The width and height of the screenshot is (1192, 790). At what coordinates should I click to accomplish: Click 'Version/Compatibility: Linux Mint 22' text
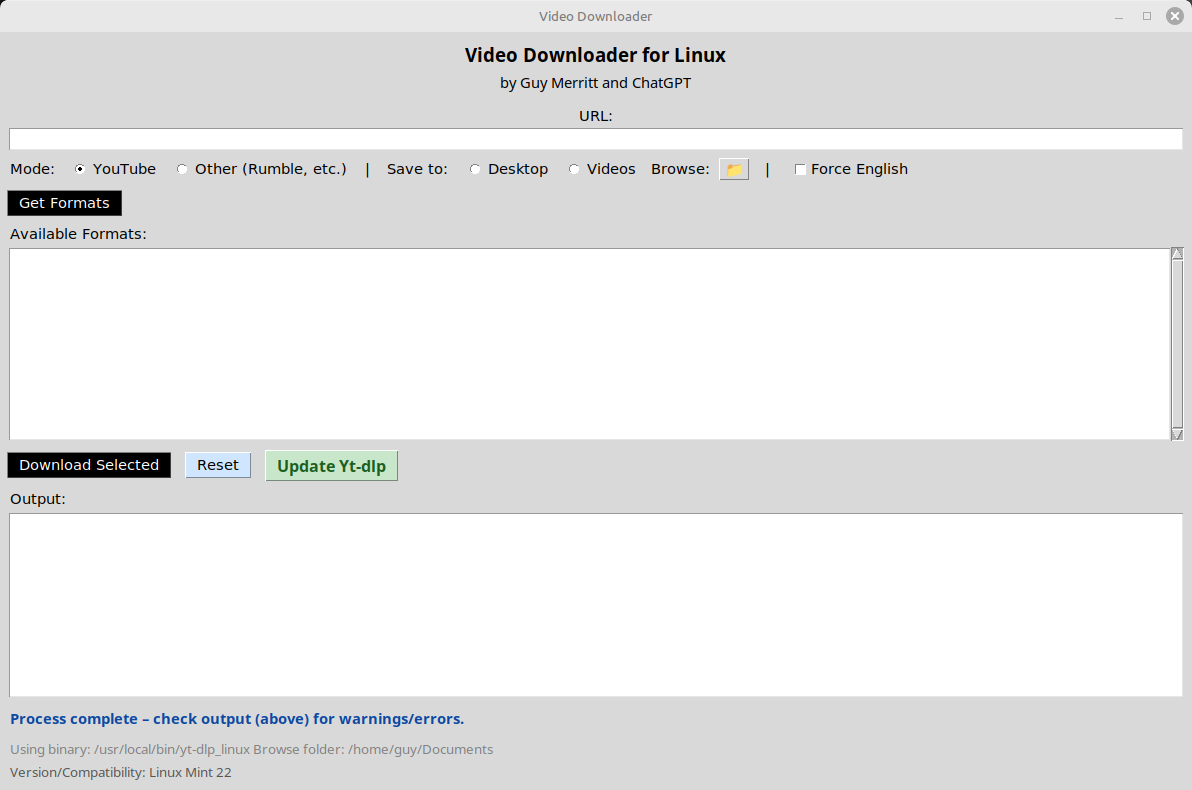pos(121,773)
